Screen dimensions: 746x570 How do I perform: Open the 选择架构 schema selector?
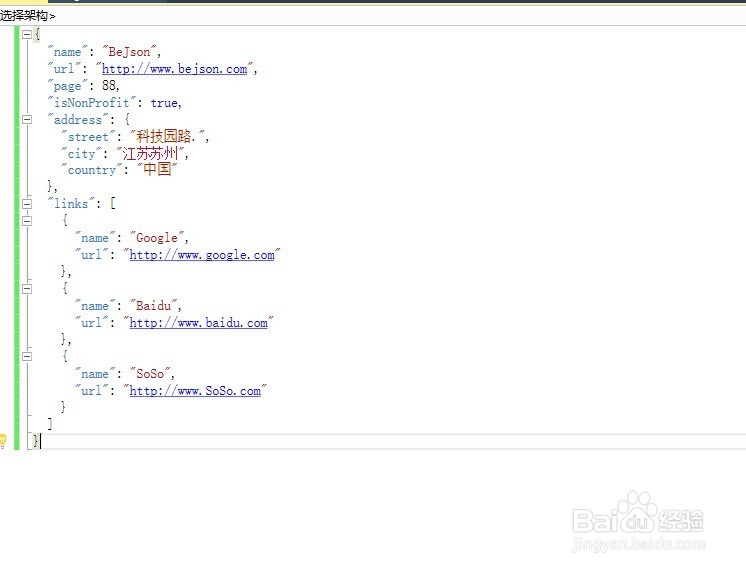click(28, 16)
